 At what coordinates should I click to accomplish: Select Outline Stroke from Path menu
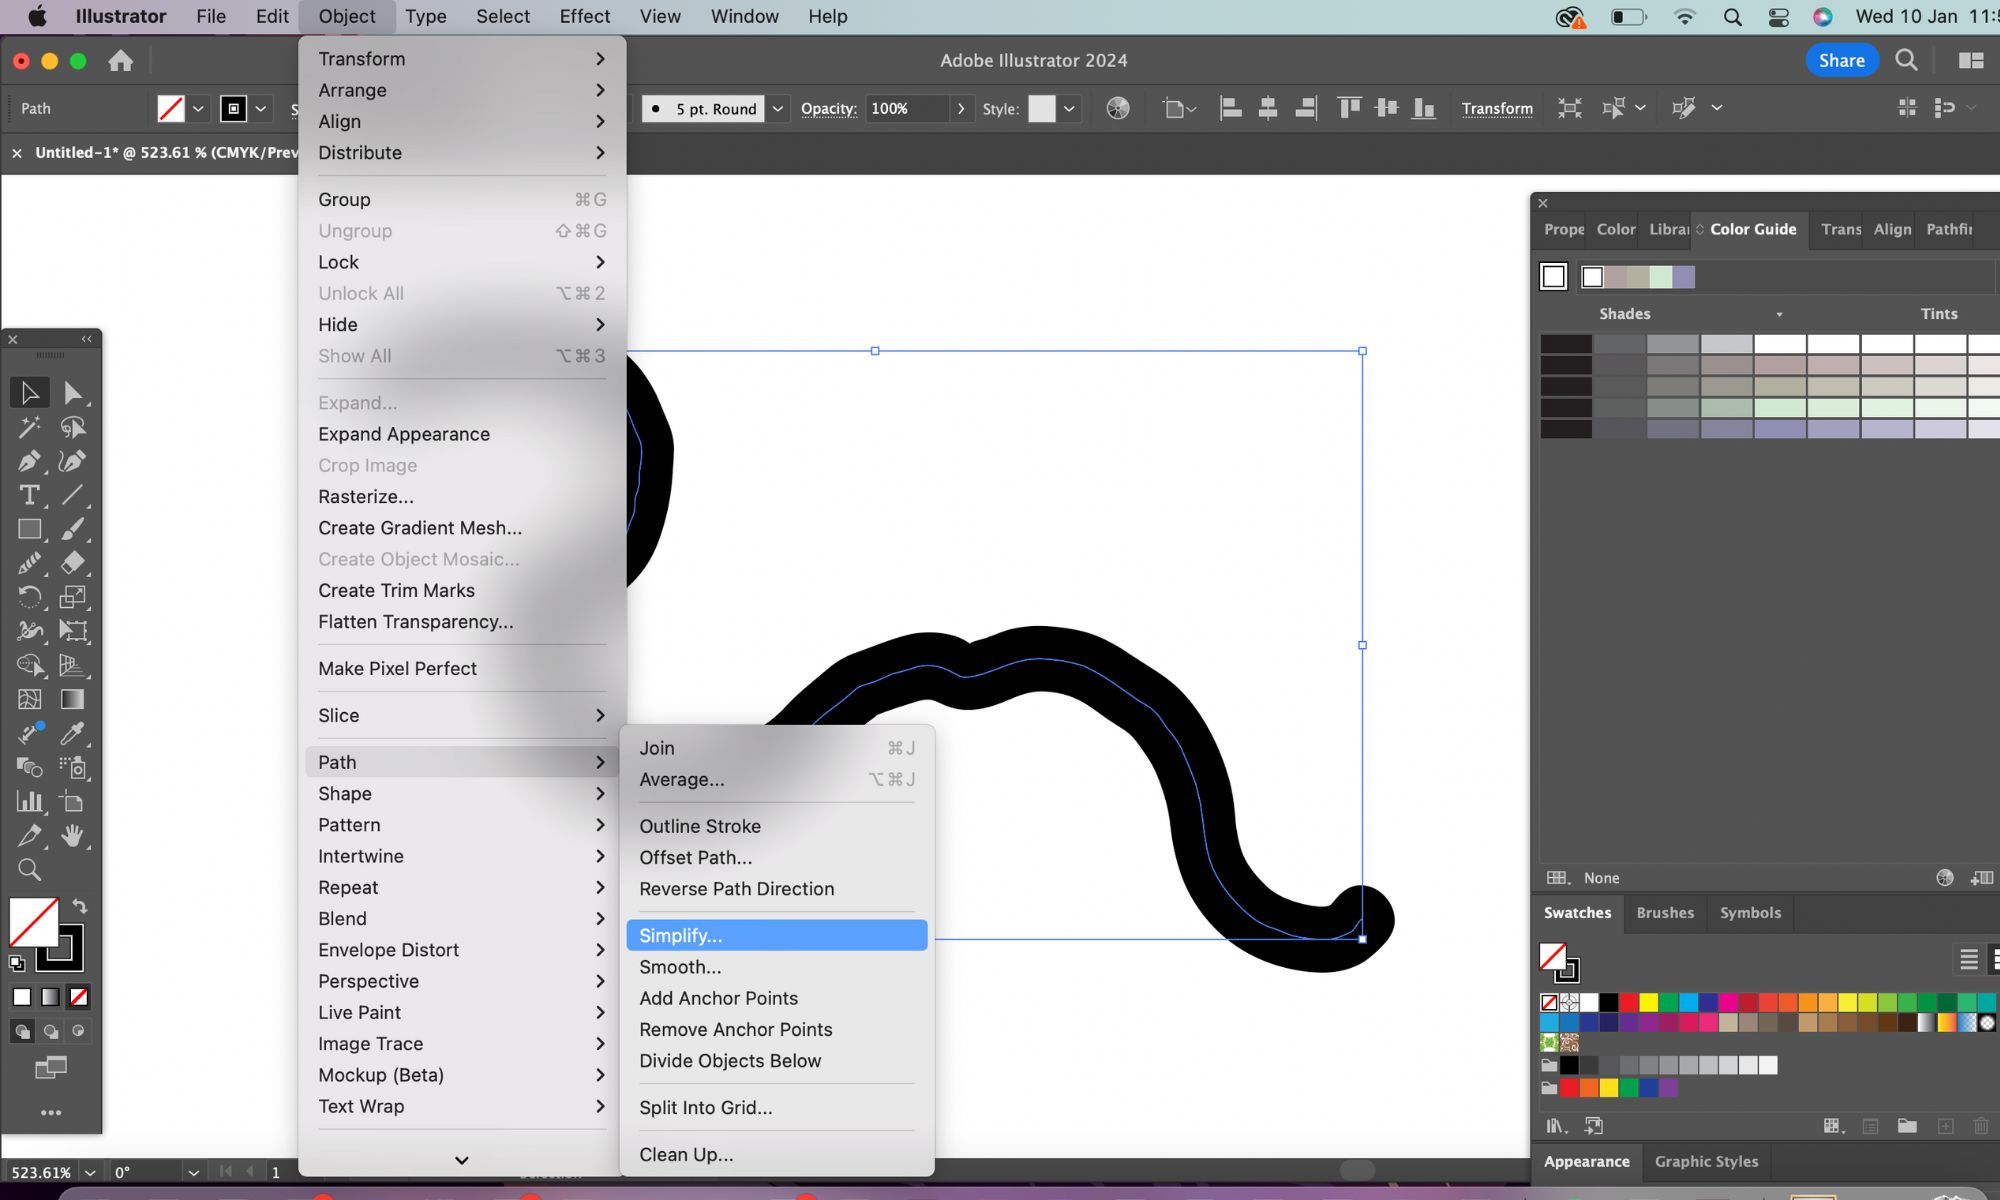point(700,824)
